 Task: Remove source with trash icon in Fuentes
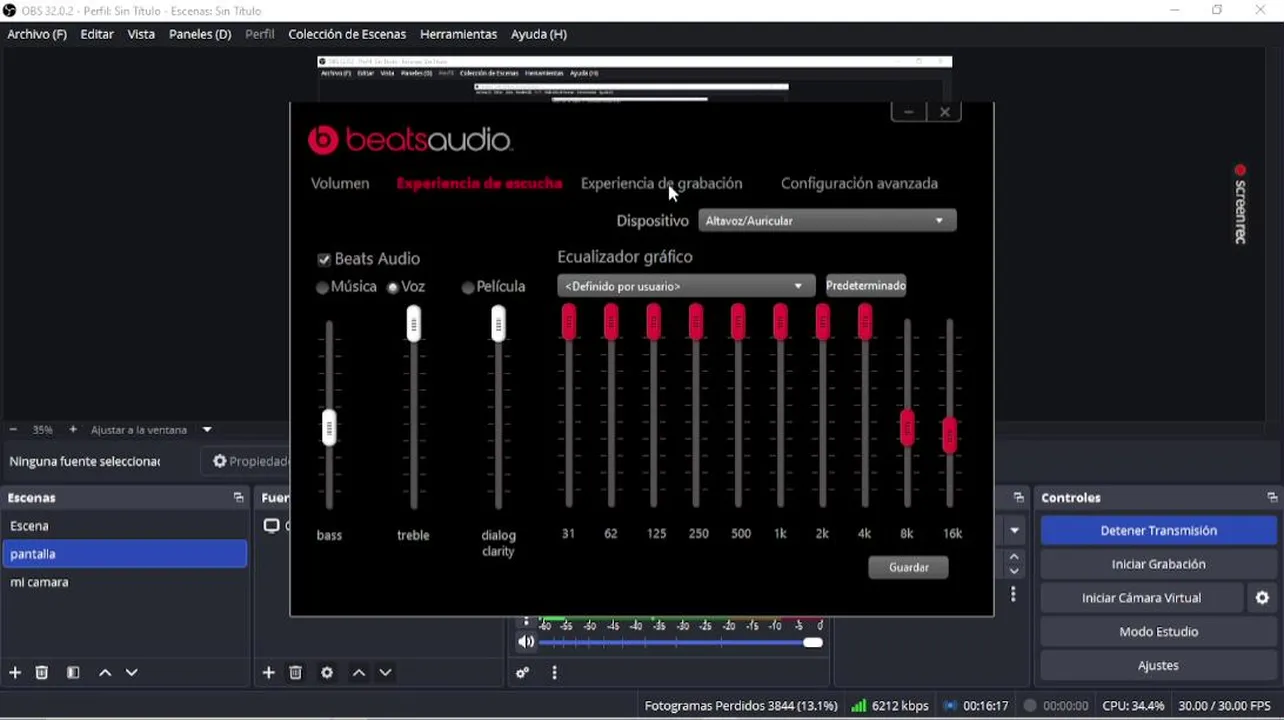295,673
